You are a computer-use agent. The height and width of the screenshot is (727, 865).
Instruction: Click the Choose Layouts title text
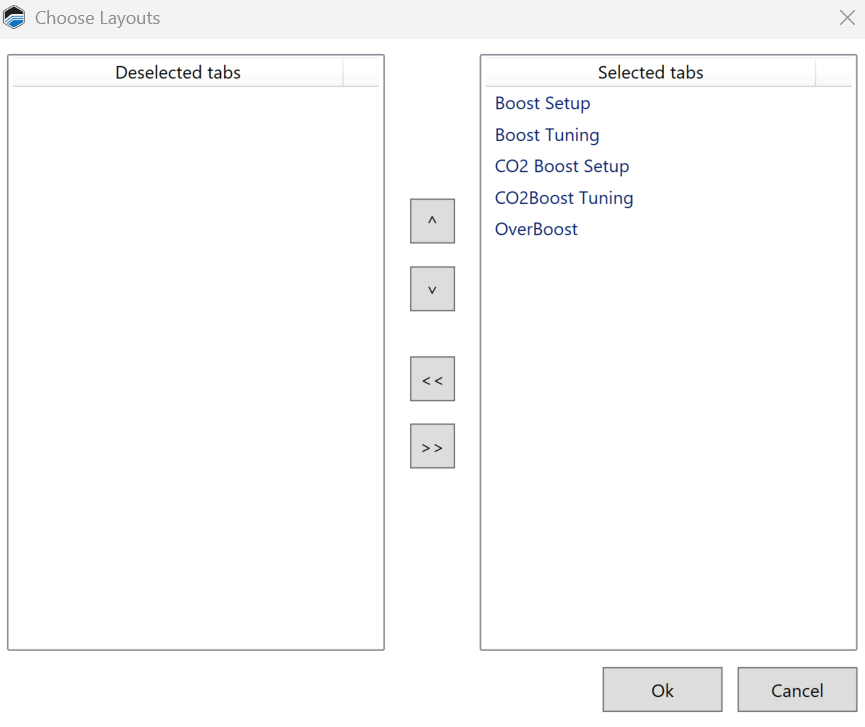tap(97, 18)
